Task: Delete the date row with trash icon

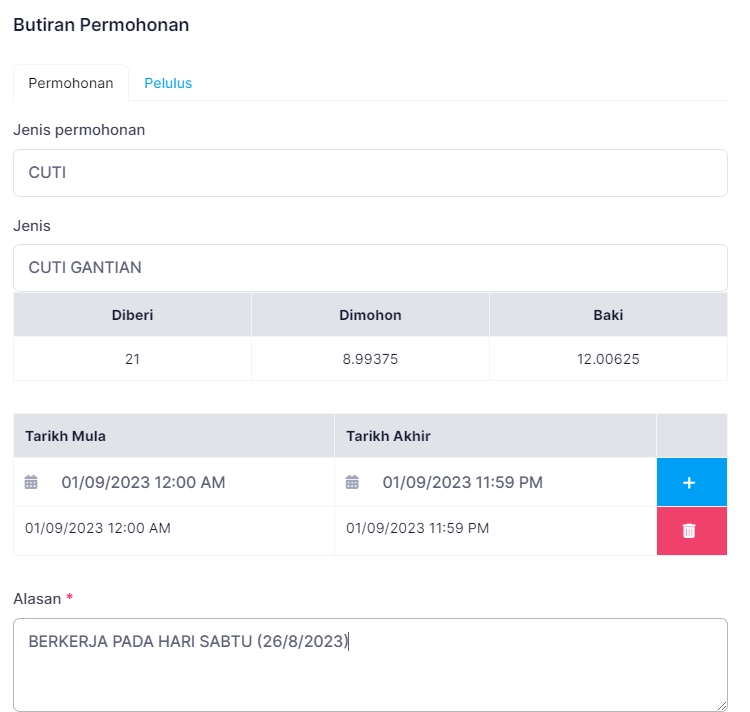Action: click(692, 531)
